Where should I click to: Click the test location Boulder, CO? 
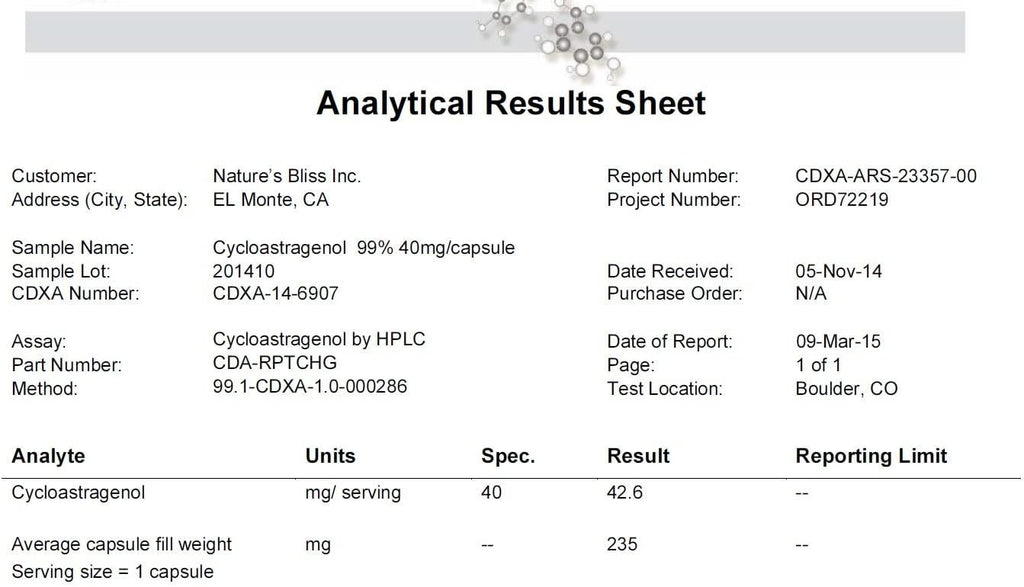[x=846, y=389]
